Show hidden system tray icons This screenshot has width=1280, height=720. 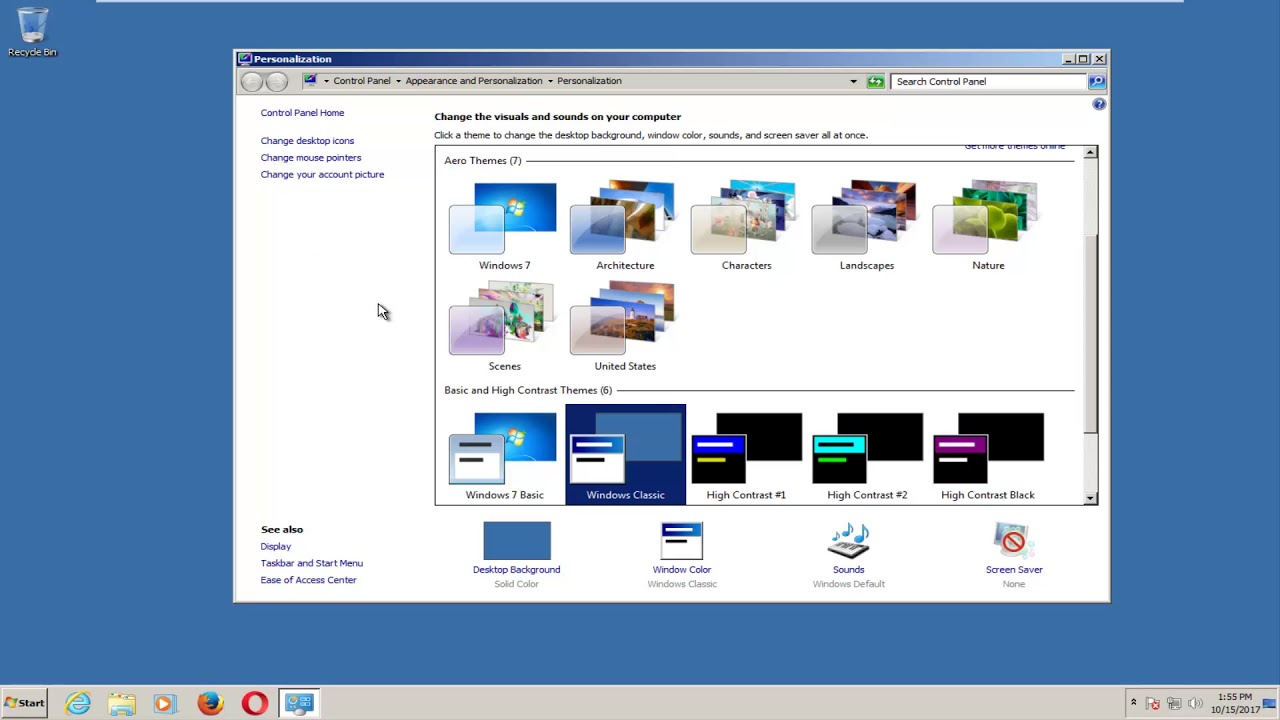point(1133,703)
